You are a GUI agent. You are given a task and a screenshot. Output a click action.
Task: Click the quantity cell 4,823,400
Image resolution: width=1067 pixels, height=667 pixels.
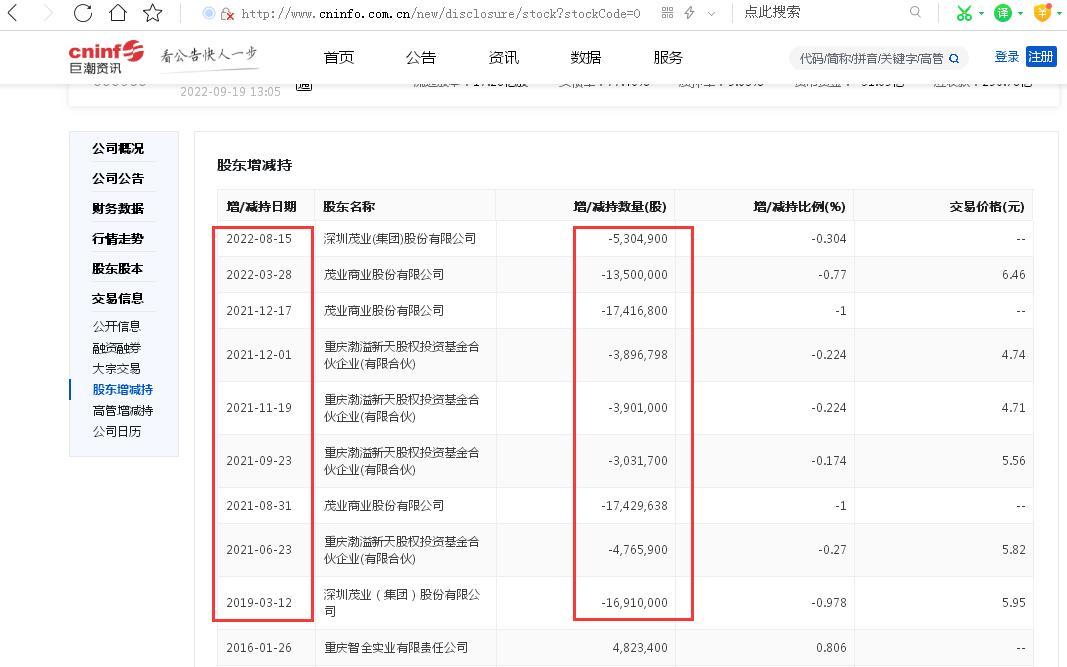640,648
